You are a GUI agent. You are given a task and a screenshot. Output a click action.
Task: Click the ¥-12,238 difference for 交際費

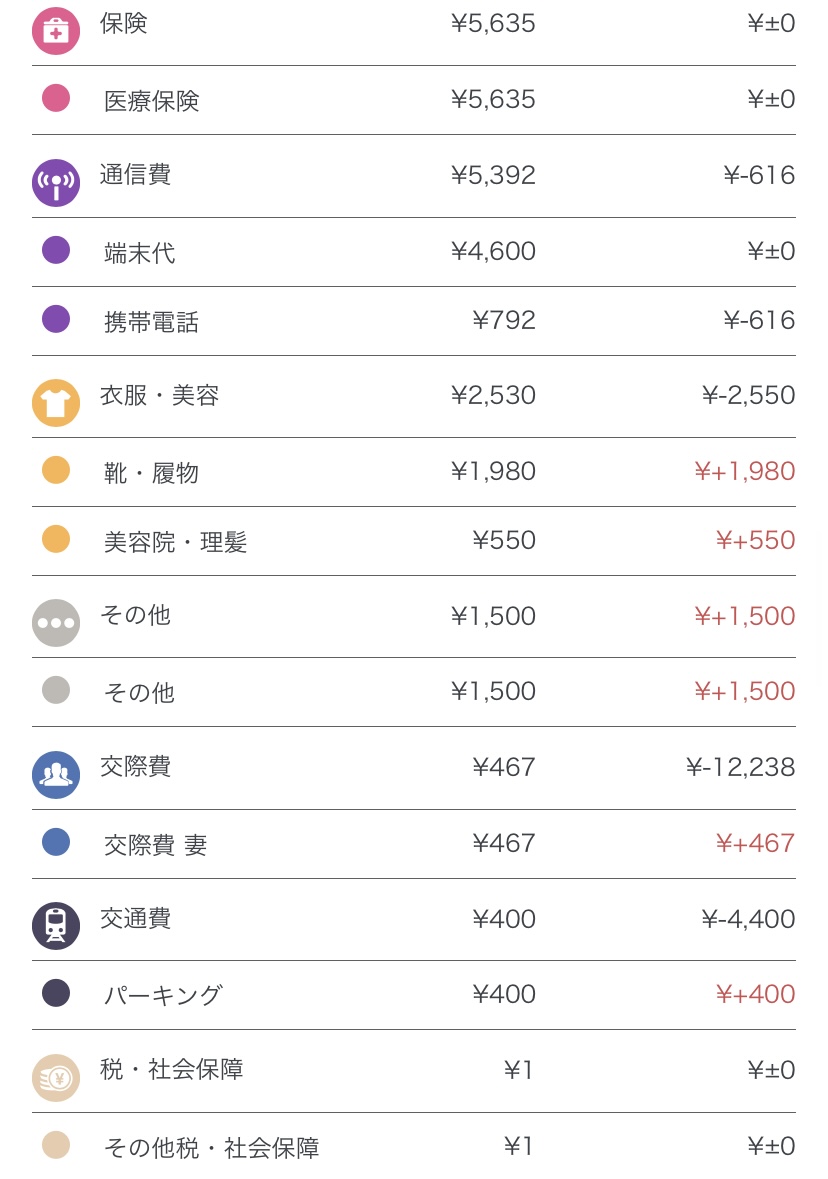pyautogui.click(x=740, y=768)
